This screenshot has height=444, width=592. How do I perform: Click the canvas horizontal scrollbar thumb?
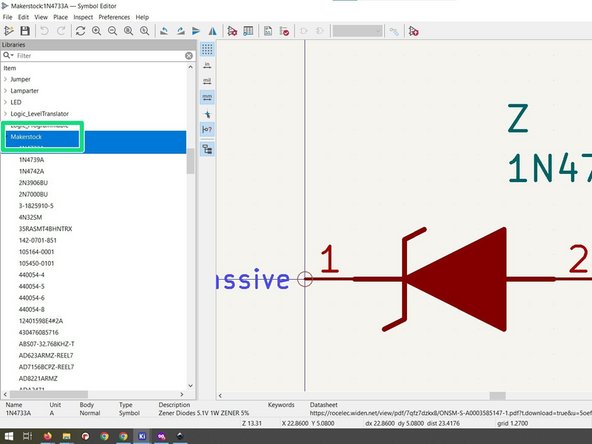498,395
